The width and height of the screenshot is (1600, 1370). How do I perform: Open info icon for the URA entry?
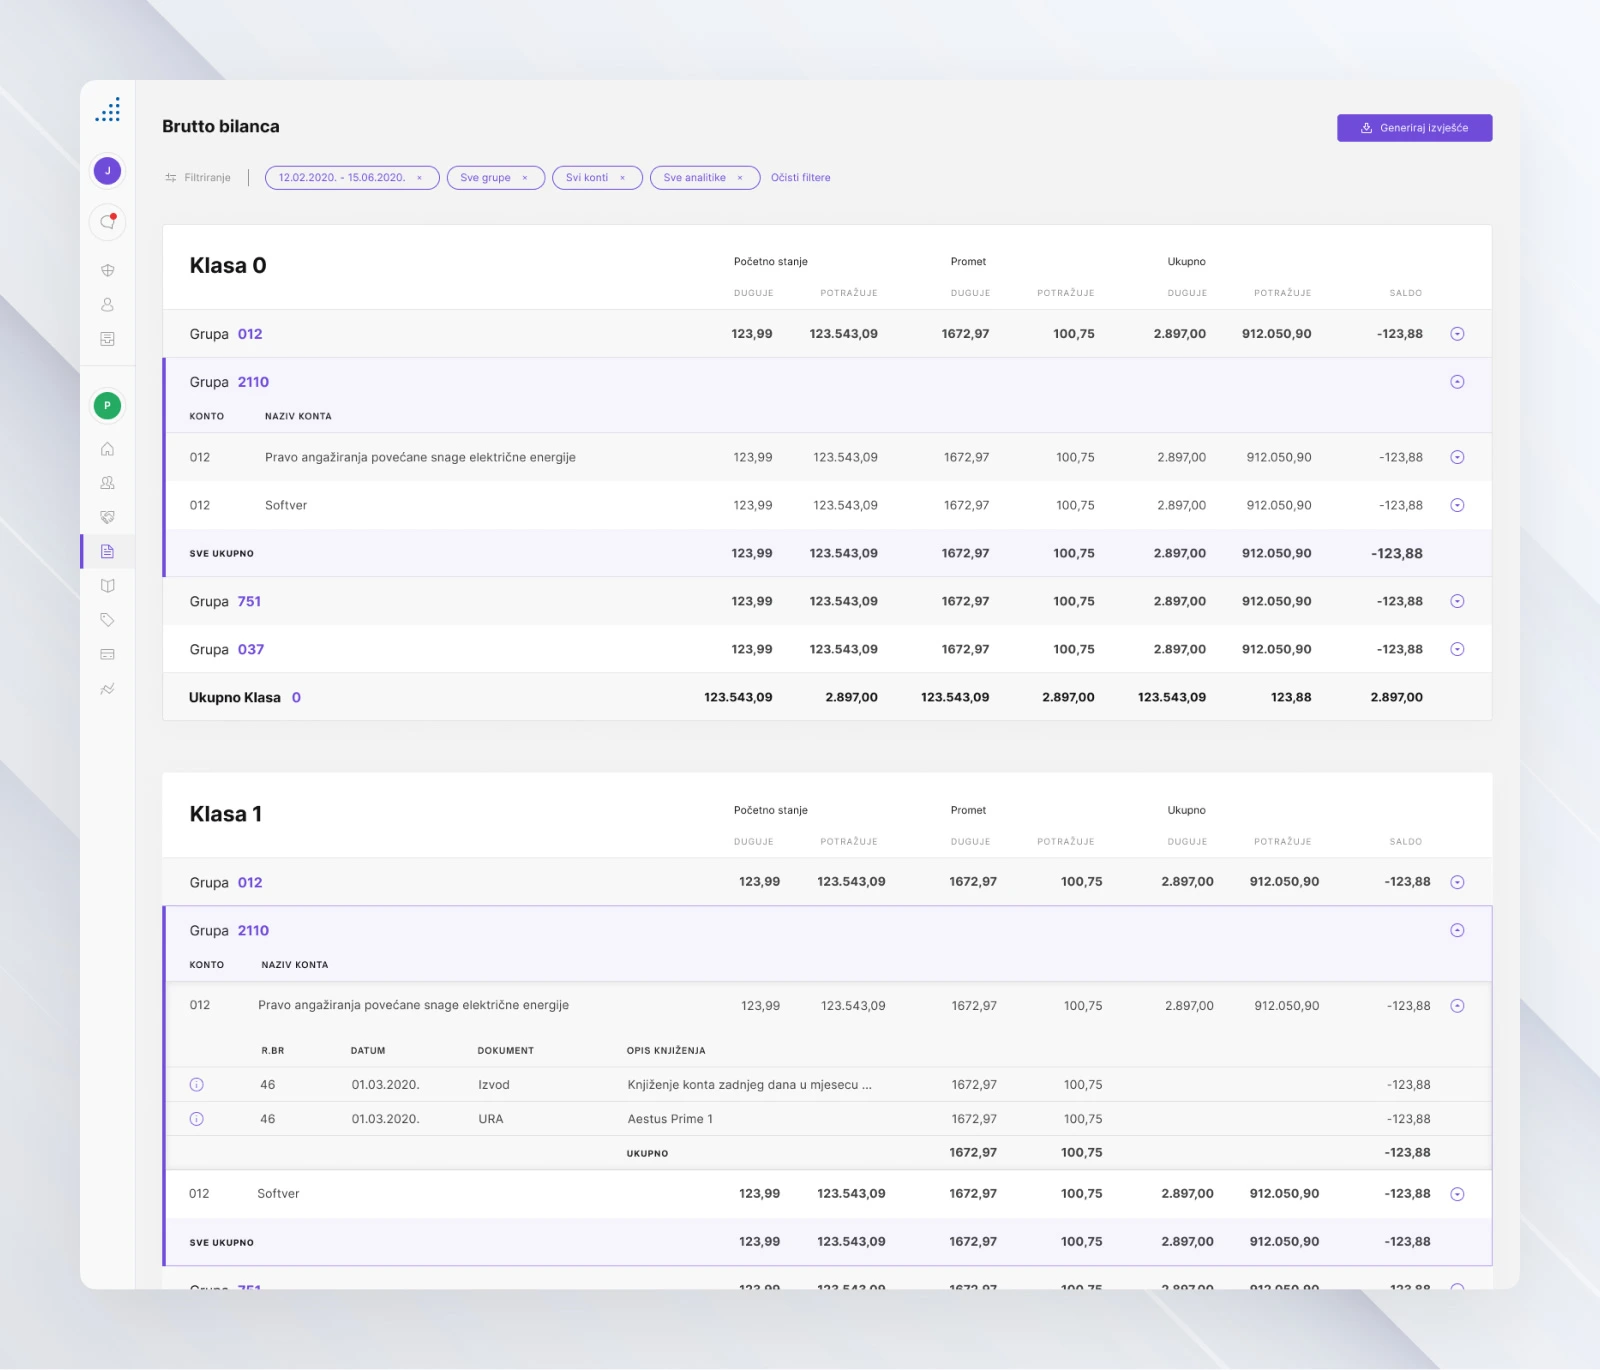coord(197,1119)
